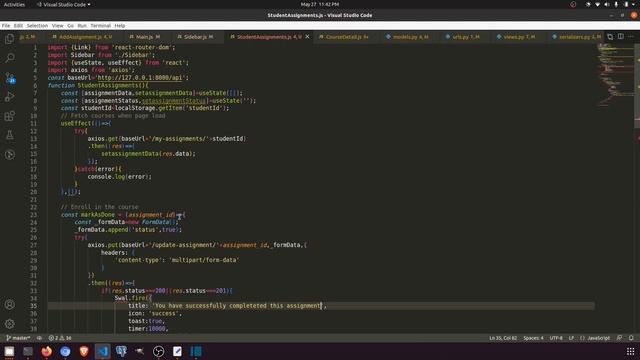
Task: Click the Swal.fire call on line 34
Action: click(133, 298)
